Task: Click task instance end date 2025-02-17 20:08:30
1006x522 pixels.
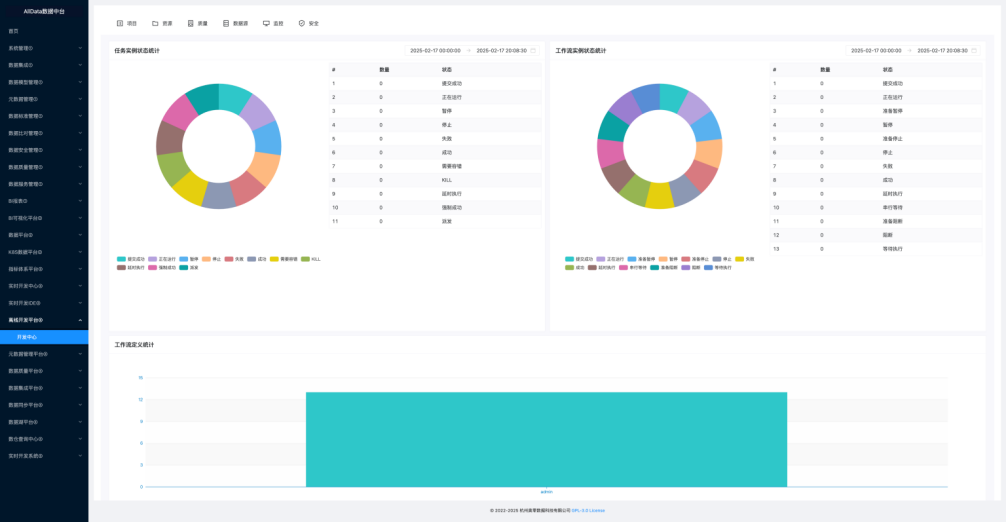Action: pos(502,51)
